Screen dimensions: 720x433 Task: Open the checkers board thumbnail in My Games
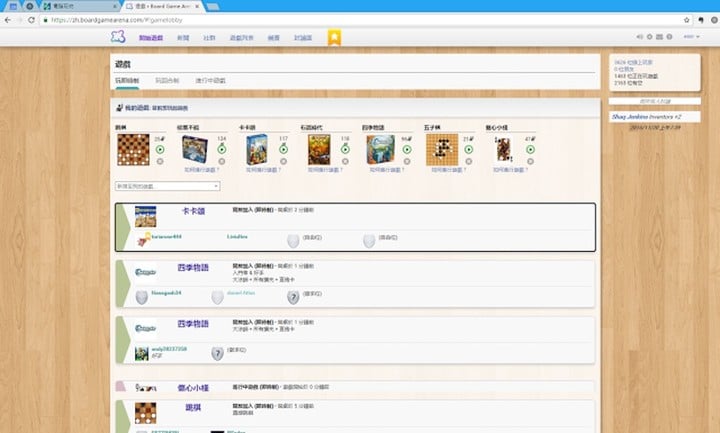(133, 150)
